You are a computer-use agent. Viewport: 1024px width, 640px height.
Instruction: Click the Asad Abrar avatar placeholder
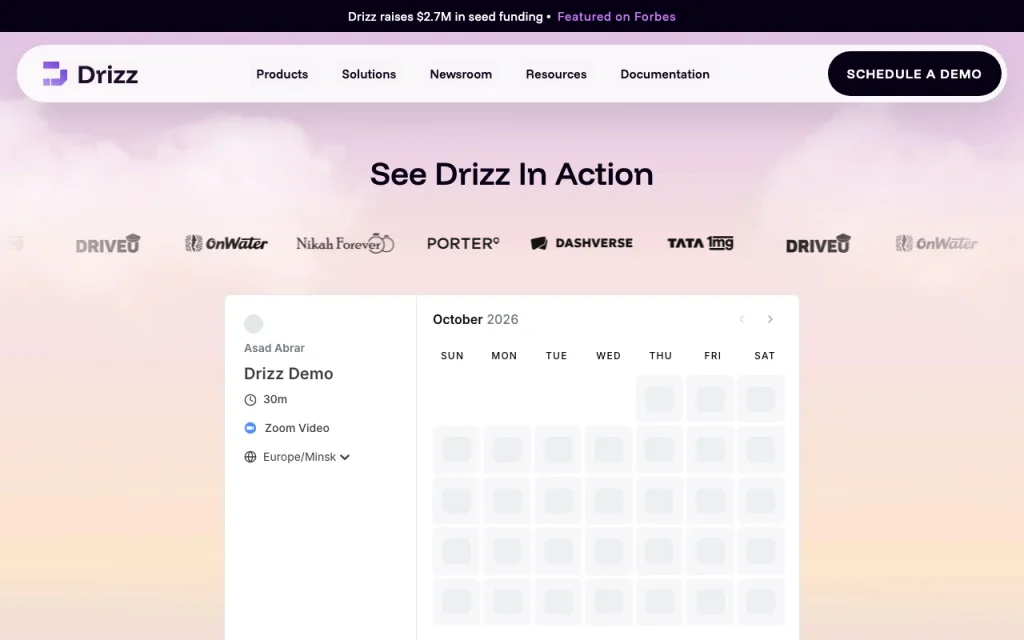(253, 324)
